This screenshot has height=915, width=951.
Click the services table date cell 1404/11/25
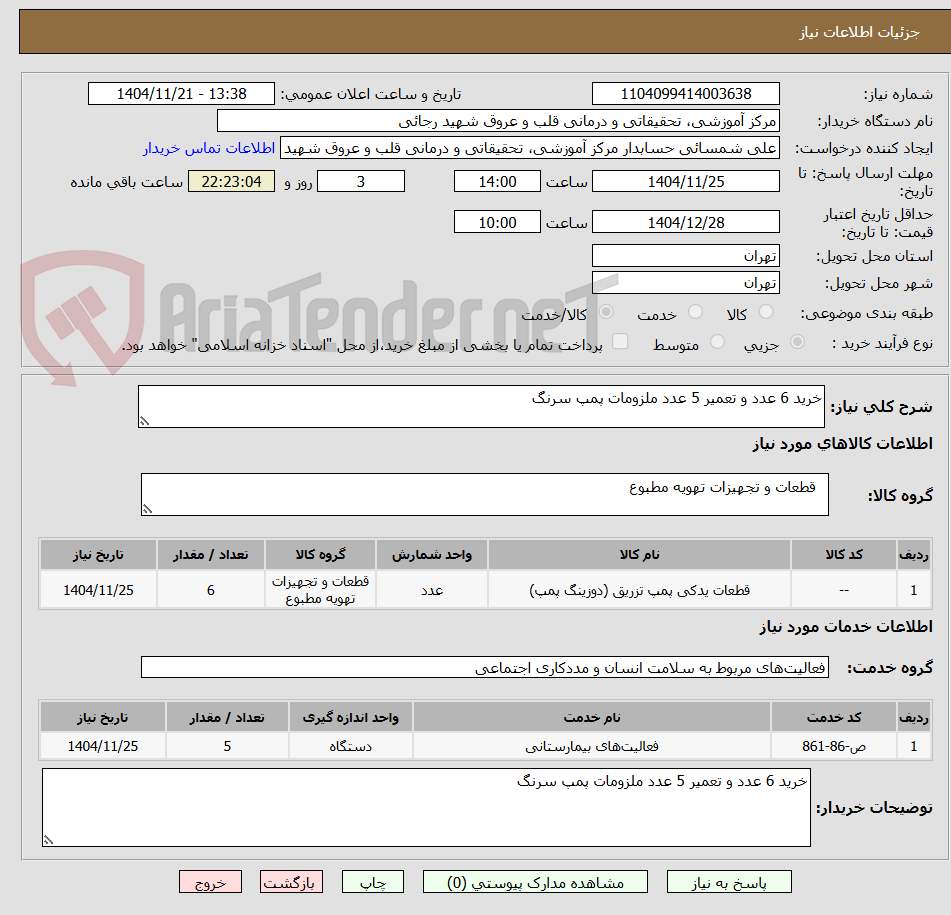(x=102, y=746)
